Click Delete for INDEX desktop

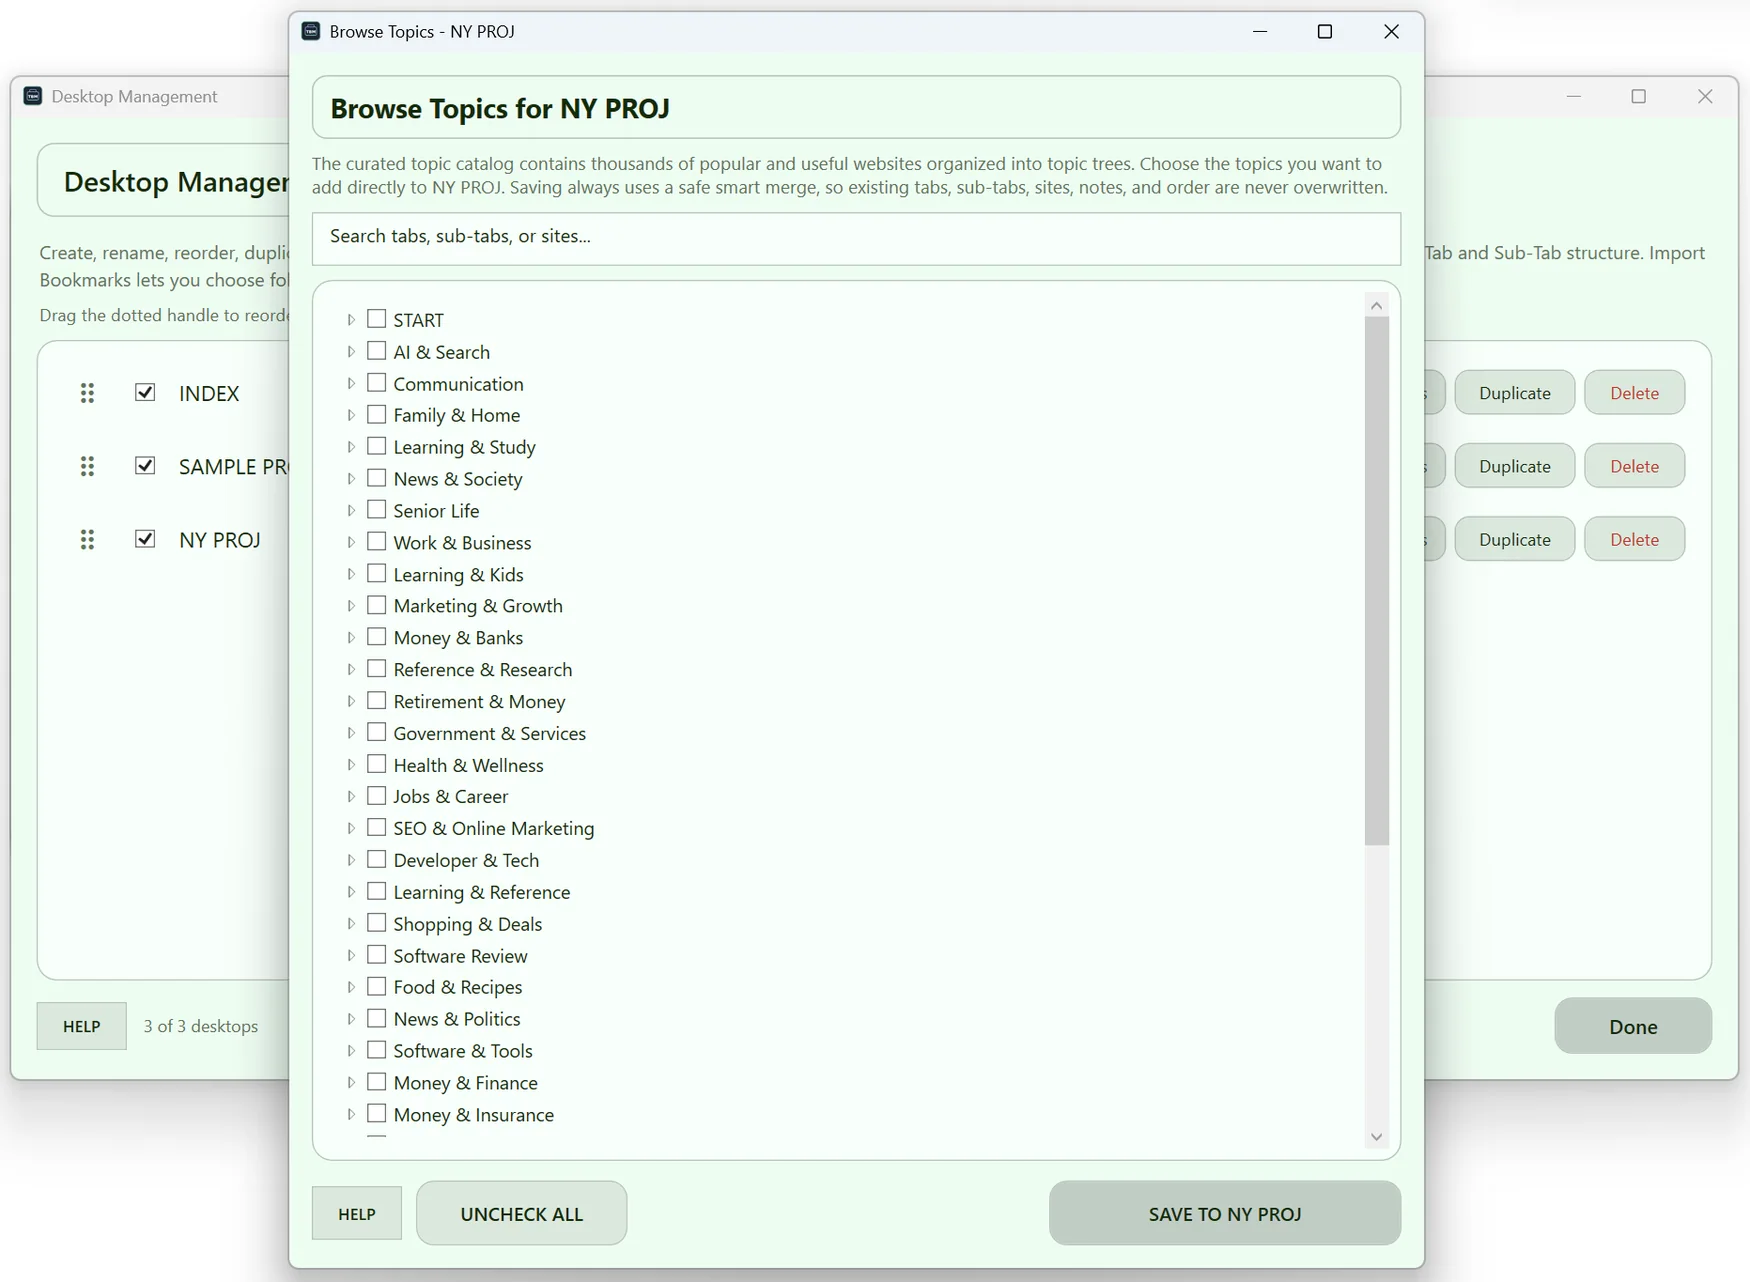coord(1634,393)
